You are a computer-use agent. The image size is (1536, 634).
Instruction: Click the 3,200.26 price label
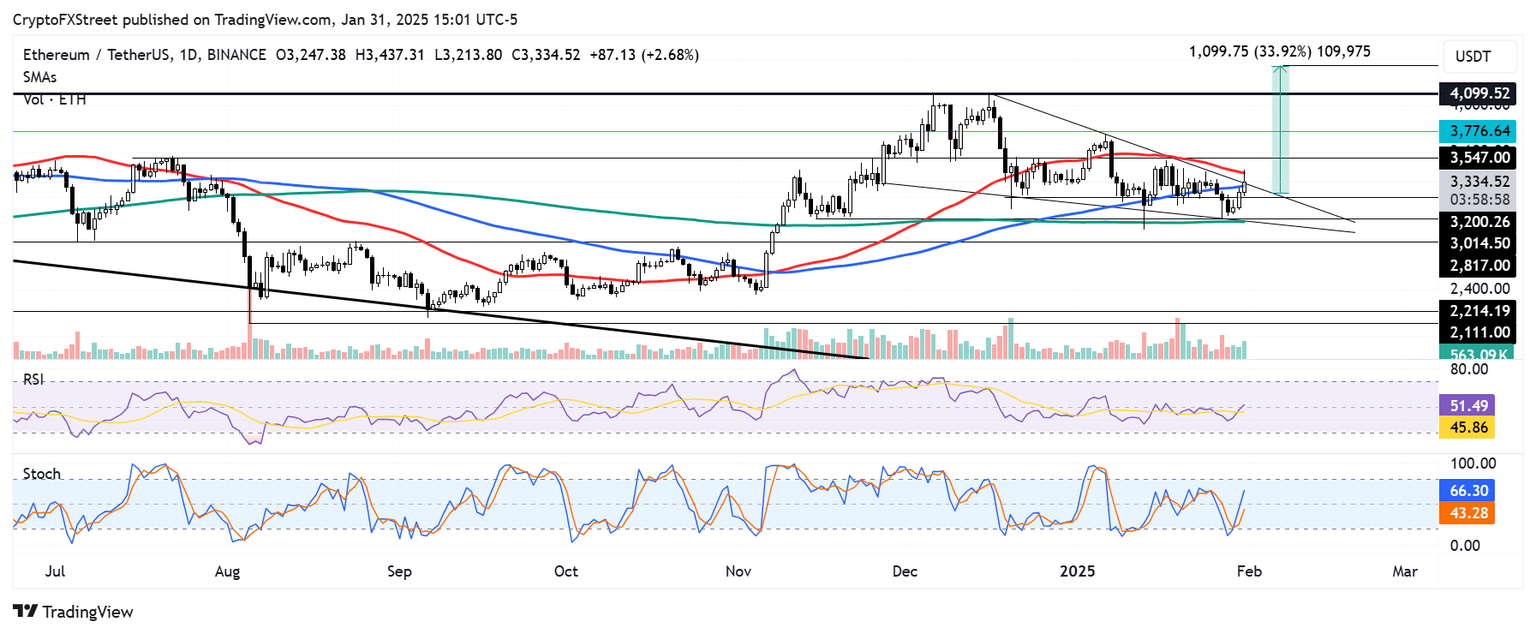pyautogui.click(x=1477, y=223)
